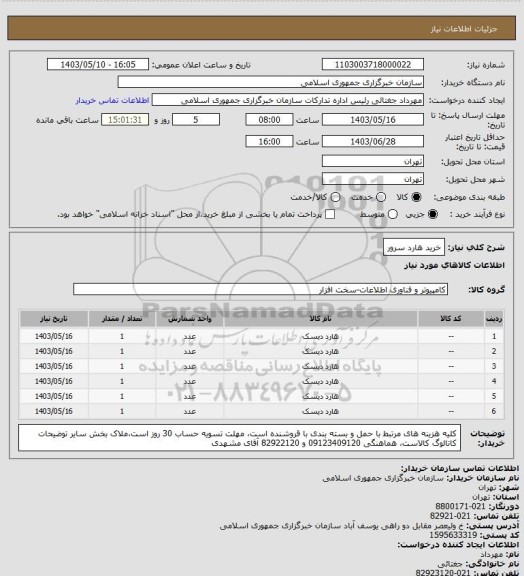Click the buyer notes text box
This screenshot has height=576, width=524.
click(239, 438)
